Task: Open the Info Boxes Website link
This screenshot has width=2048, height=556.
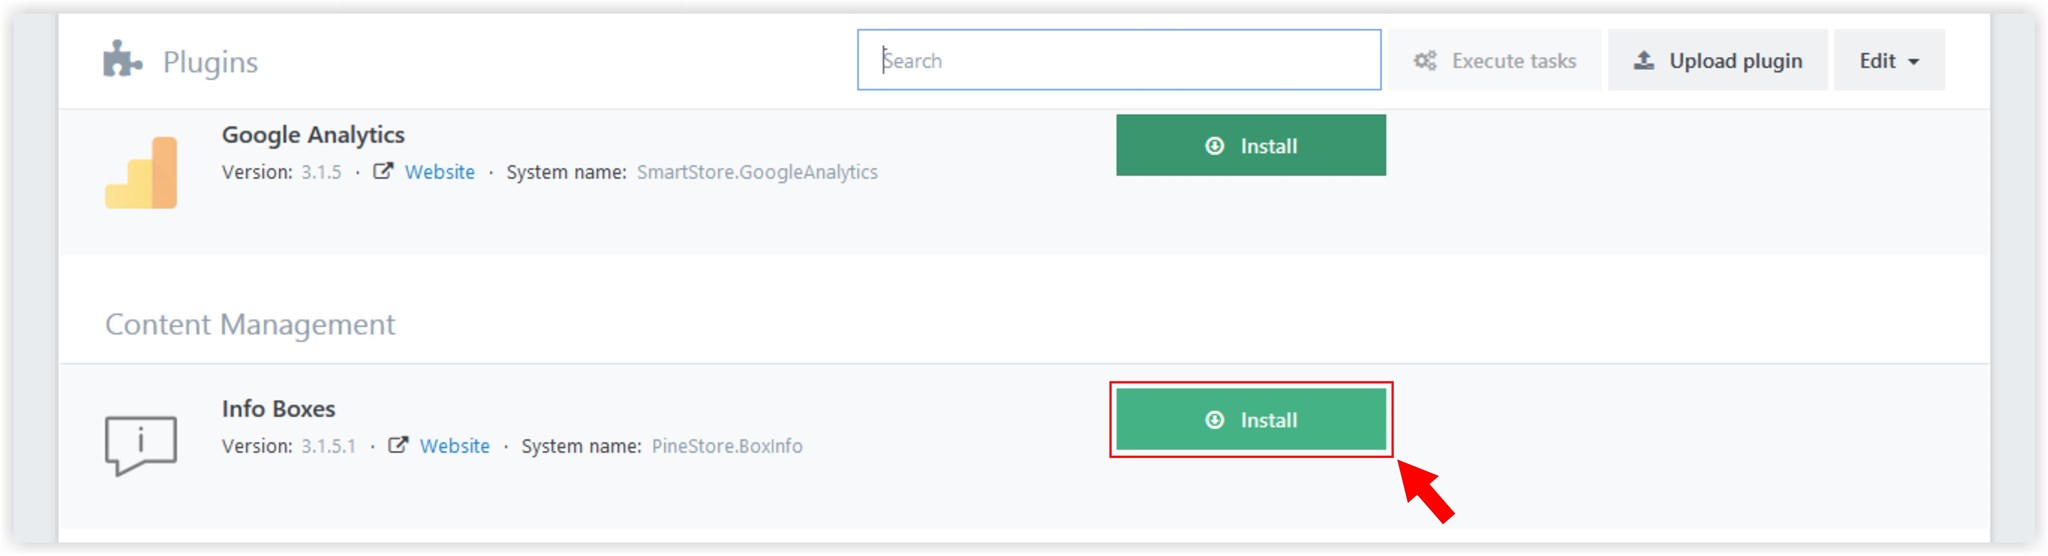Action: [455, 446]
